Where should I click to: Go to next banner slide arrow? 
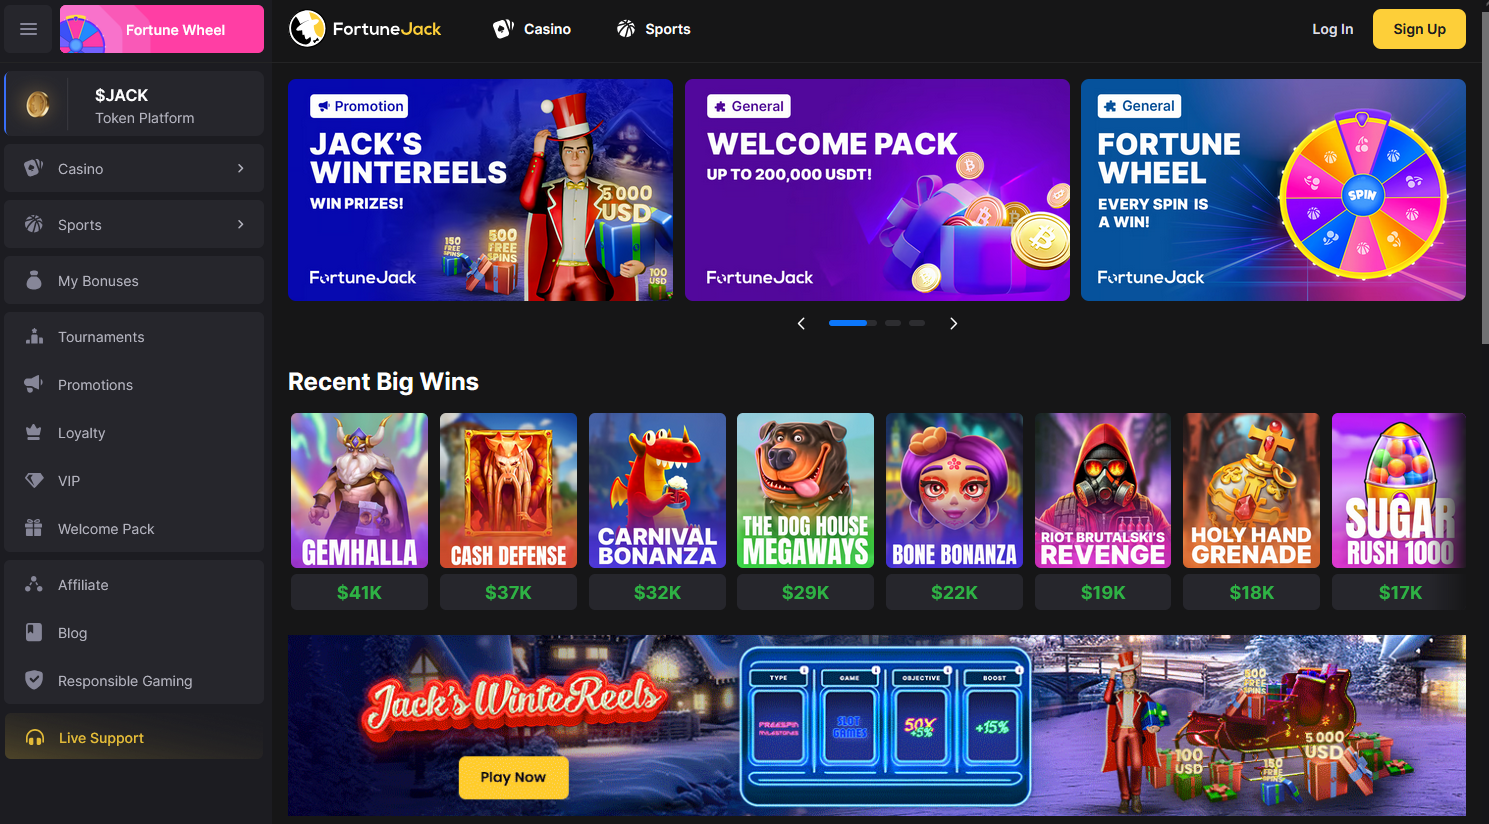953,323
